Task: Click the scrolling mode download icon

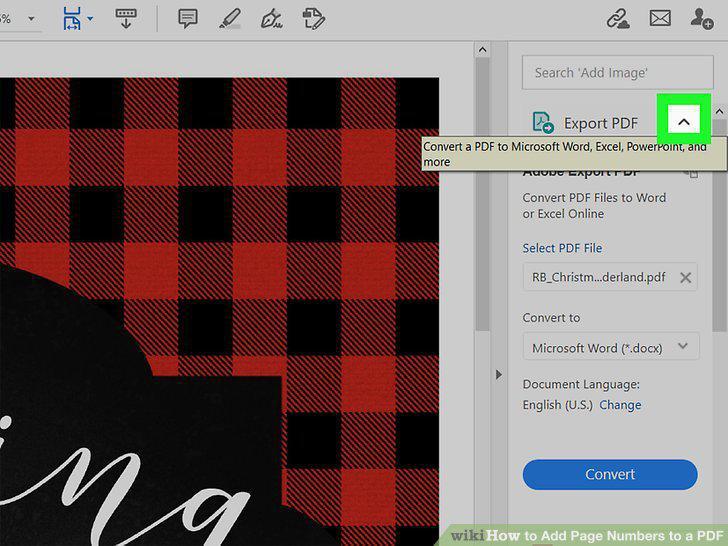Action: pos(126,19)
